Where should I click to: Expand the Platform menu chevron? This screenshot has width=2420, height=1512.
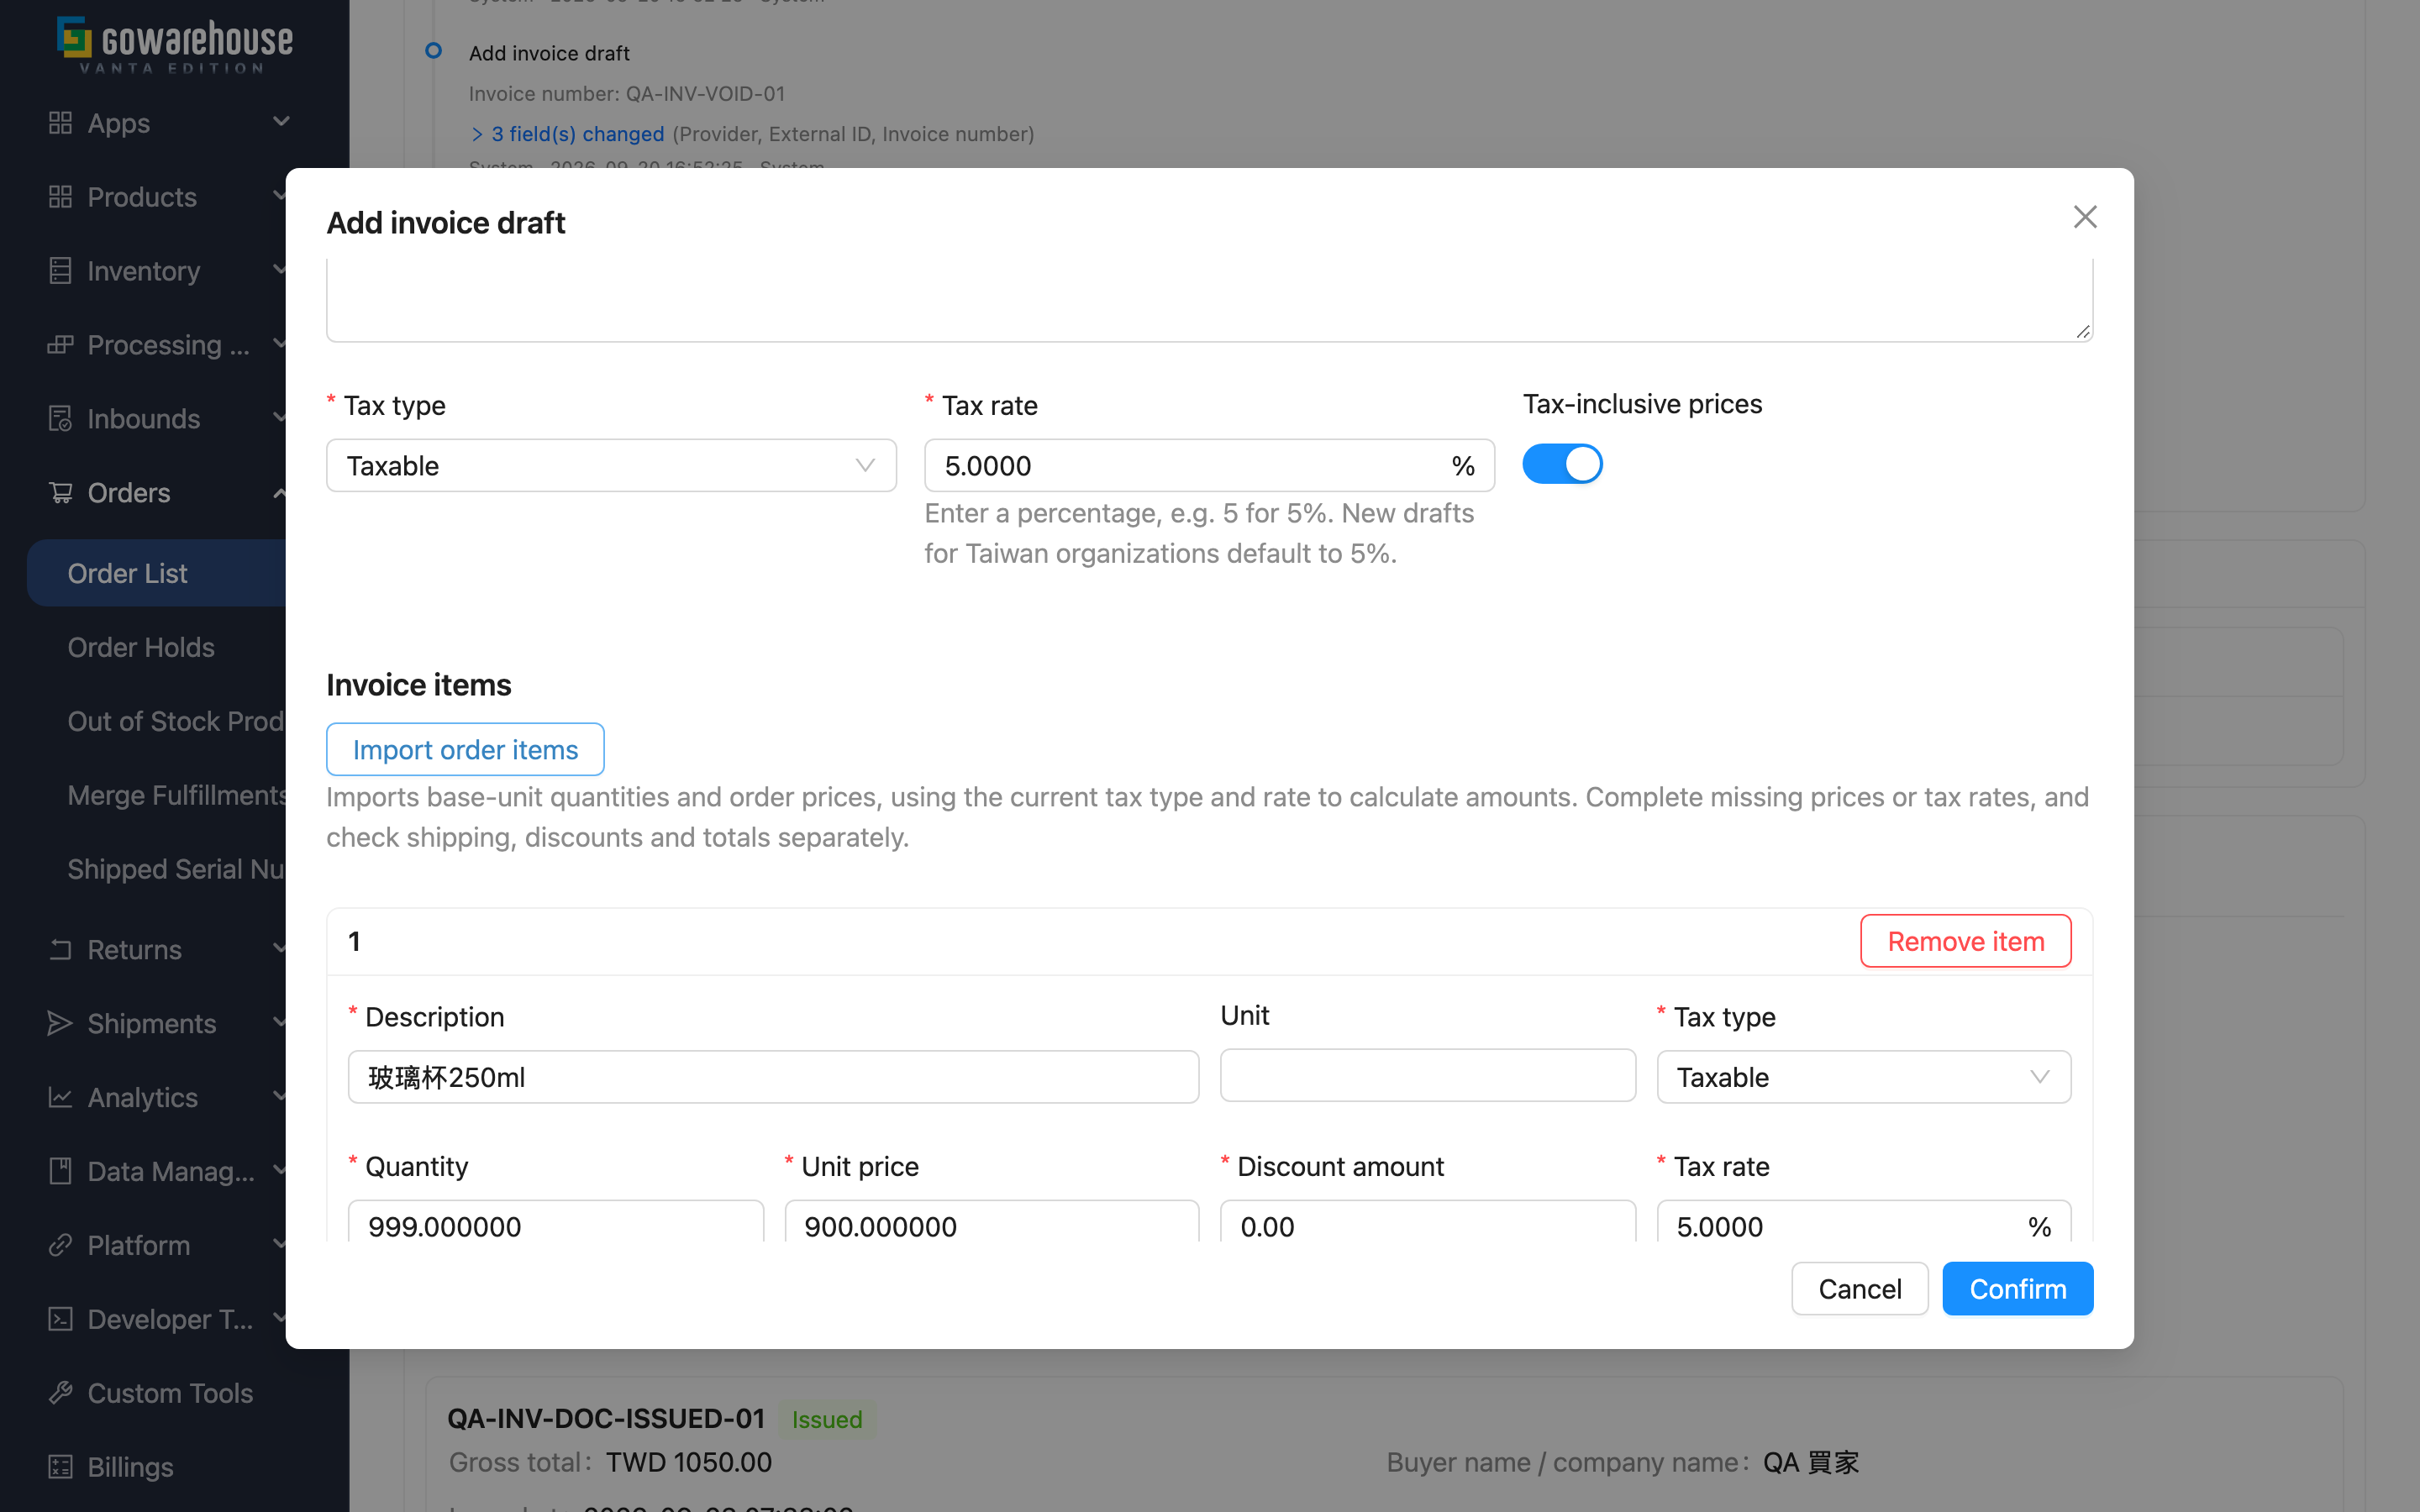pyautogui.click(x=281, y=1244)
